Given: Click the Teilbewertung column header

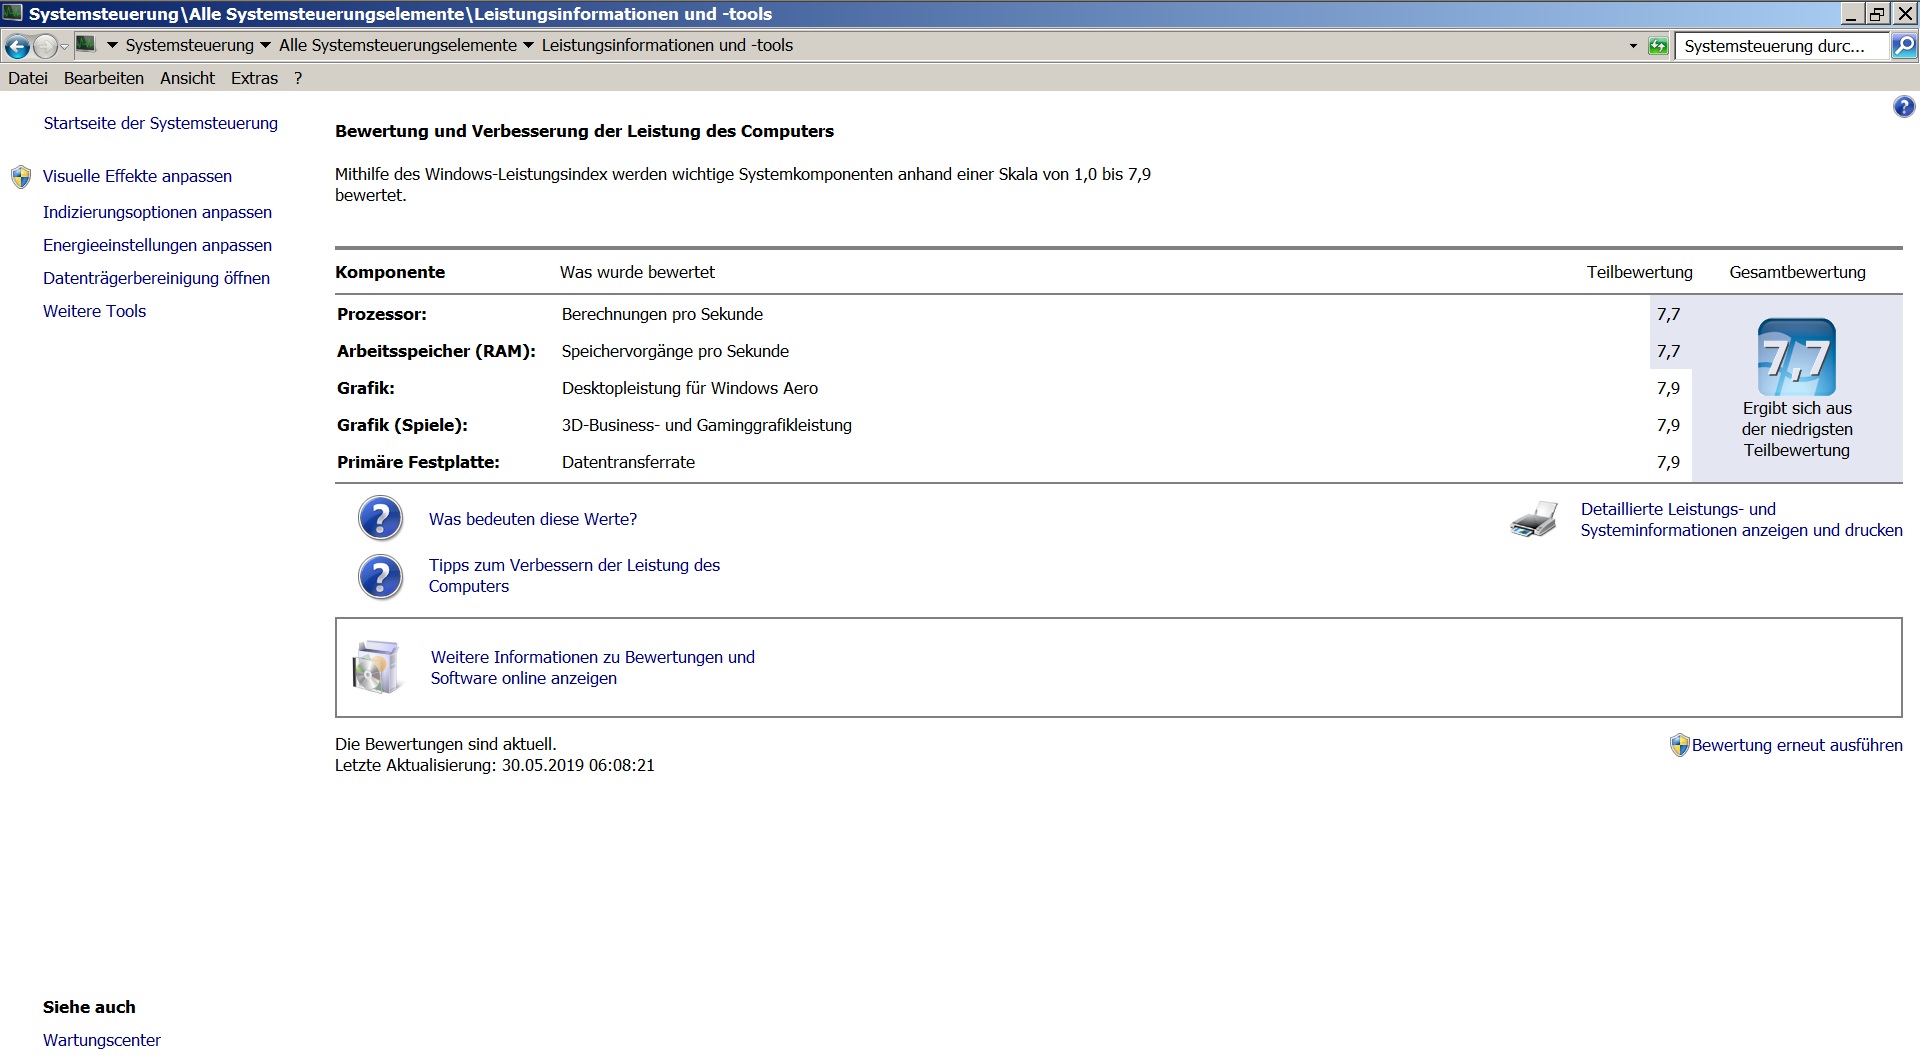Looking at the screenshot, I should click(x=1640, y=272).
